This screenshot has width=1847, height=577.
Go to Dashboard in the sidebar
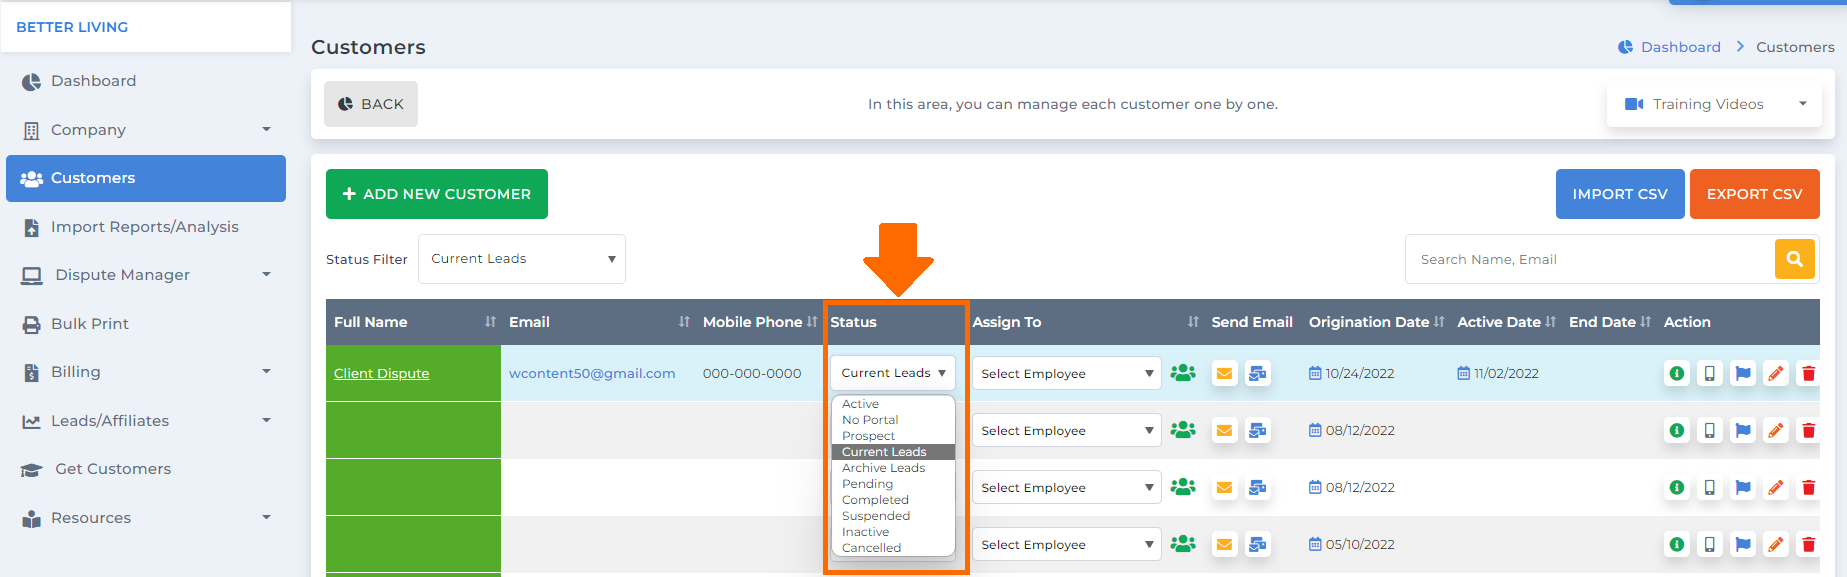pos(146,81)
